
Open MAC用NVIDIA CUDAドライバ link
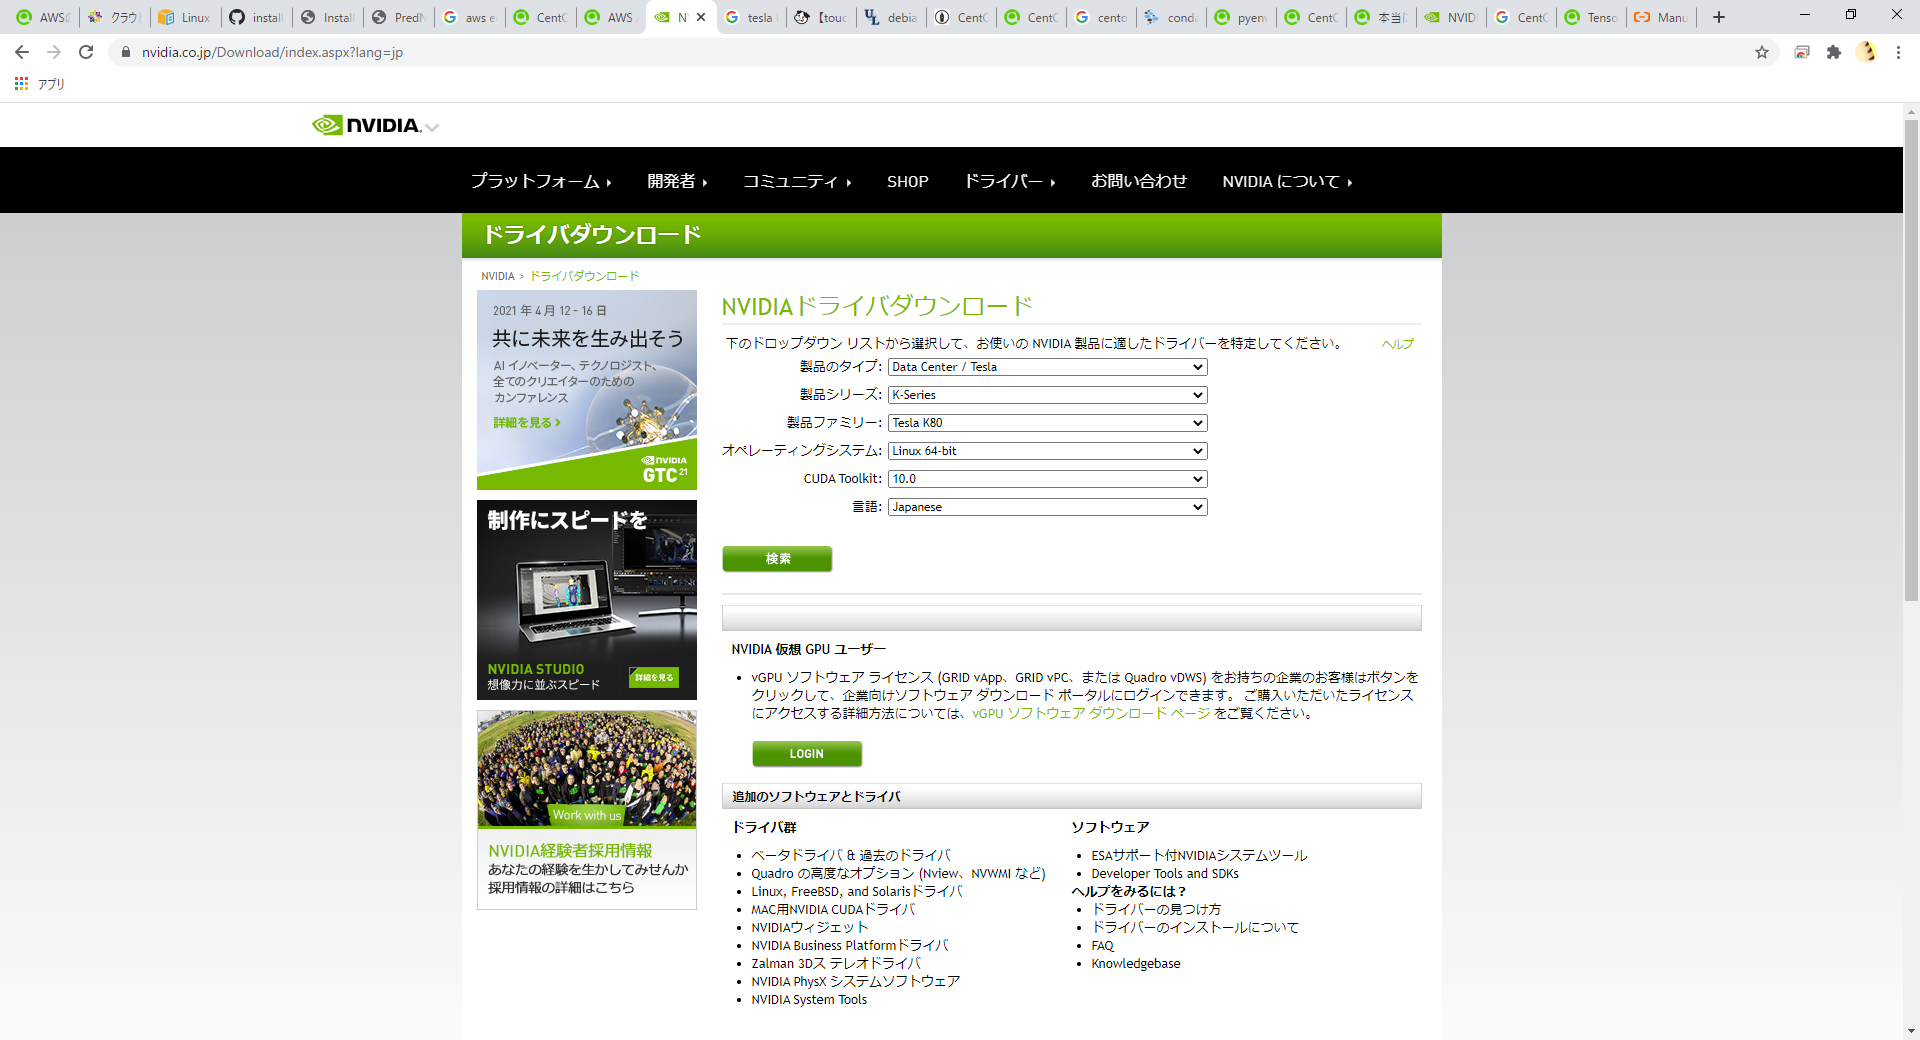point(833,909)
